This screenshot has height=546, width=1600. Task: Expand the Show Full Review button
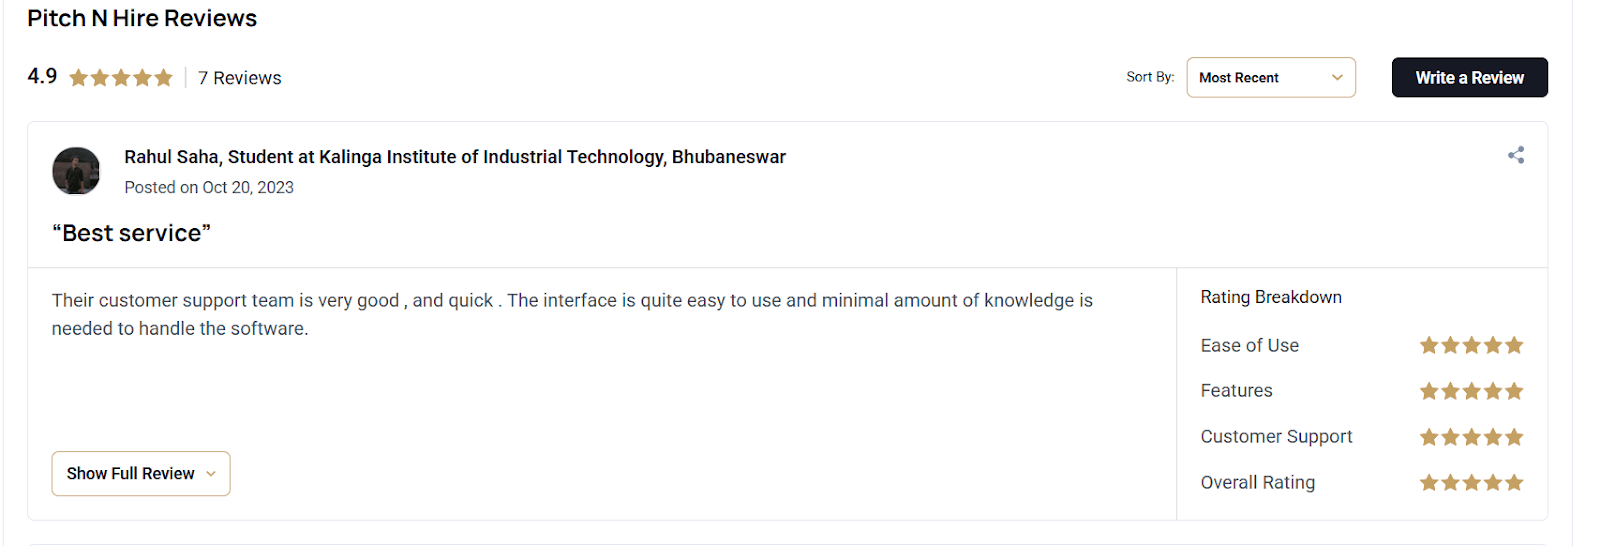pyautogui.click(x=141, y=474)
